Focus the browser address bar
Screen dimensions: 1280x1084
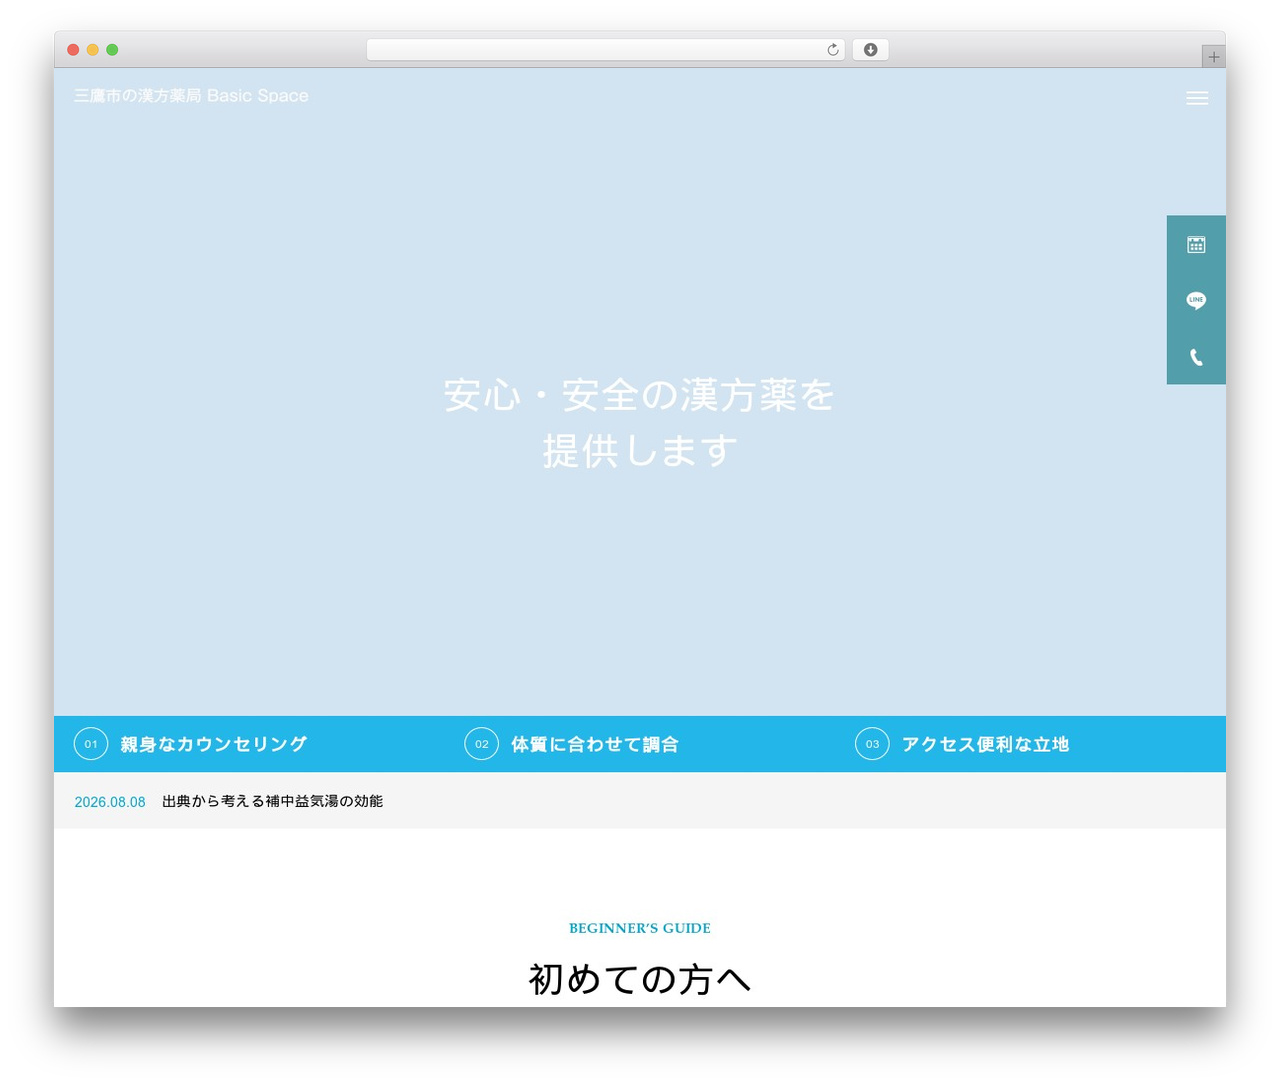[605, 50]
